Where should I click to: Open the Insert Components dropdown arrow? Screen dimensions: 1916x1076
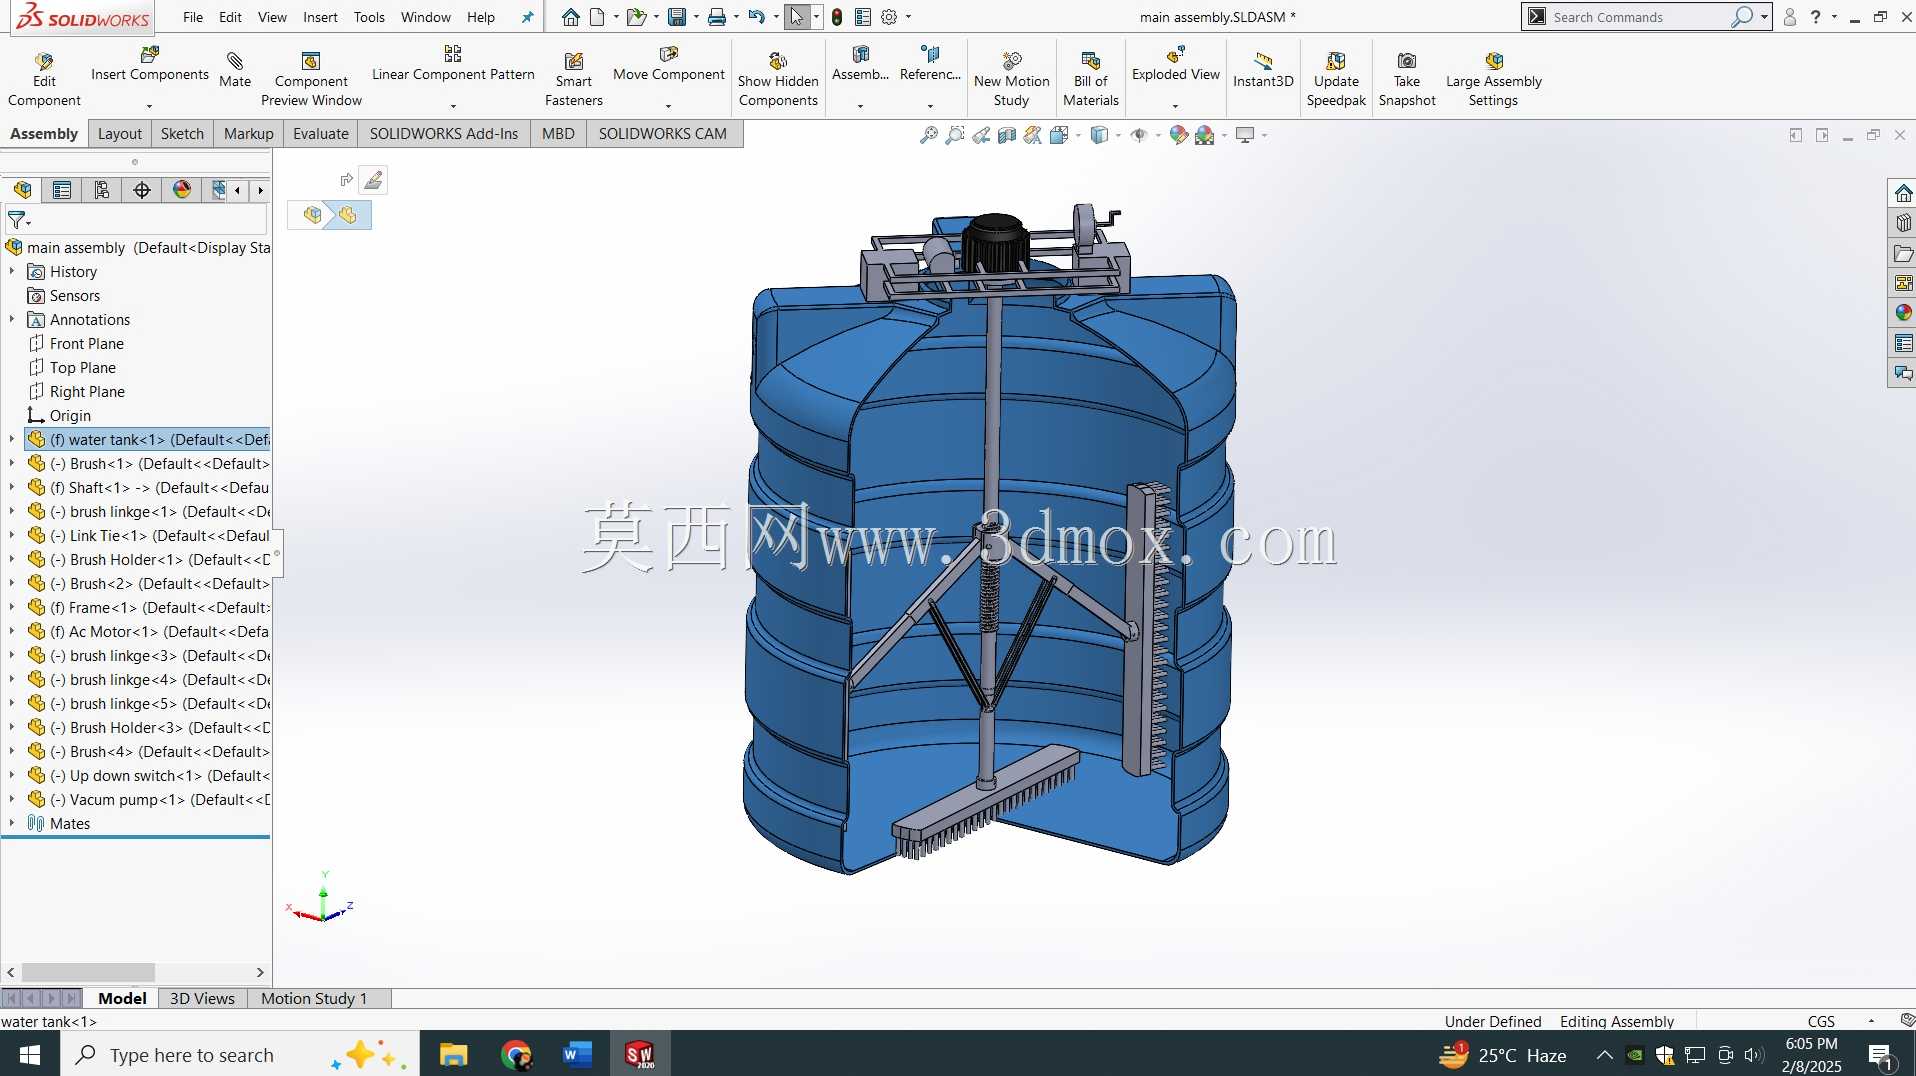(x=150, y=106)
